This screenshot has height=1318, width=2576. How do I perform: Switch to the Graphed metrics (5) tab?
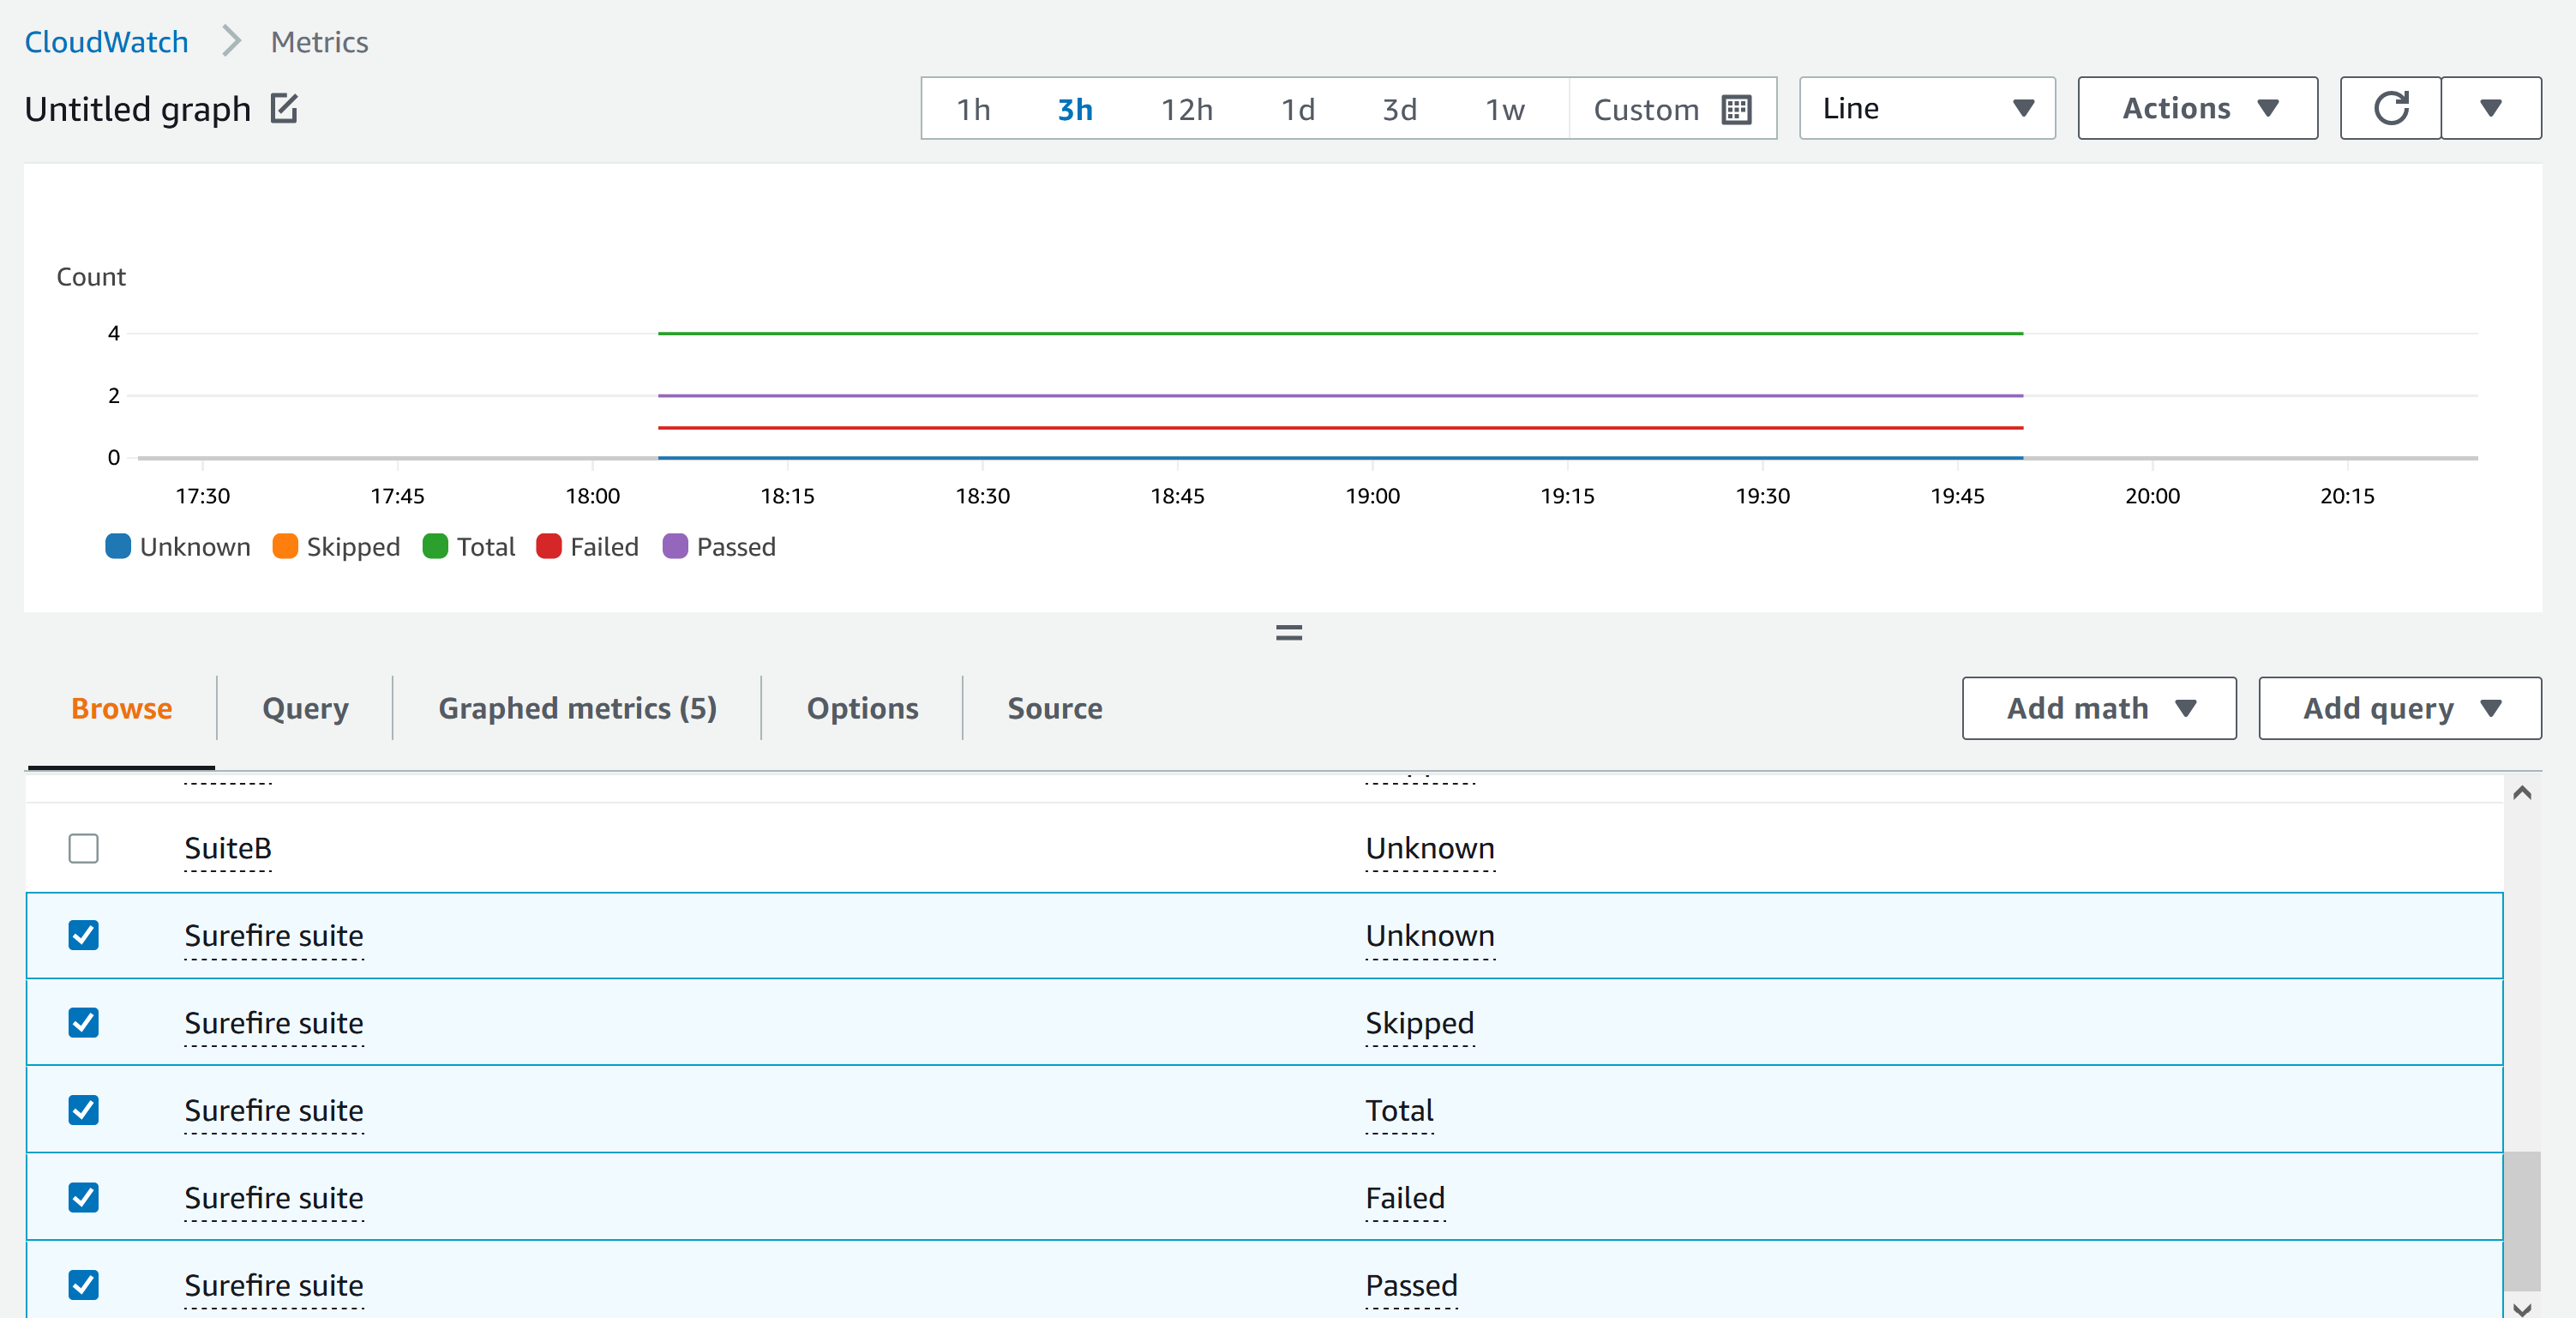(577, 708)
